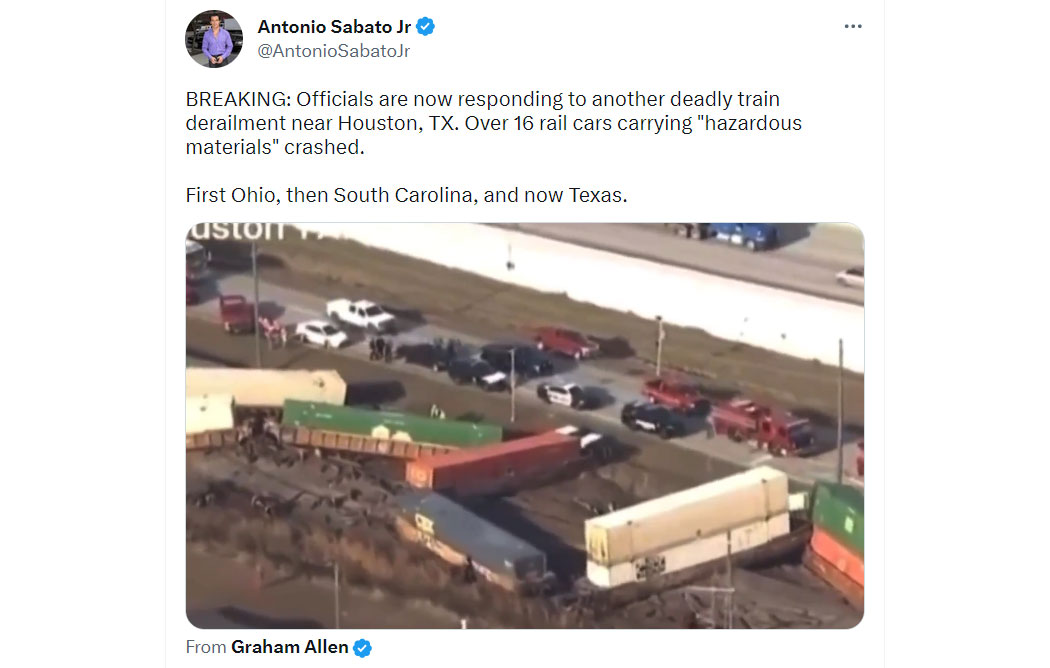Open Antonio Sabato Jr's profile picture
1050x668 pixels.
click(x=214, y=39)
